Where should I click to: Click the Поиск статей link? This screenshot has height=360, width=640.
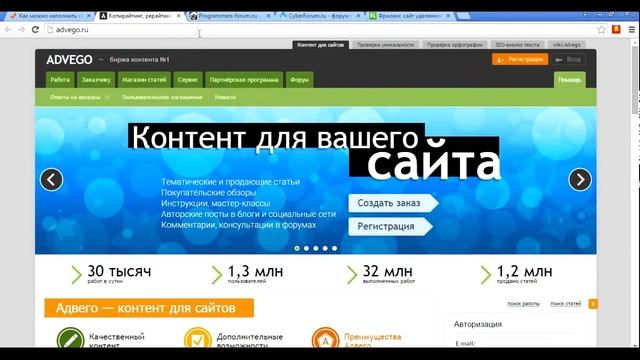(x=565, y=304)
